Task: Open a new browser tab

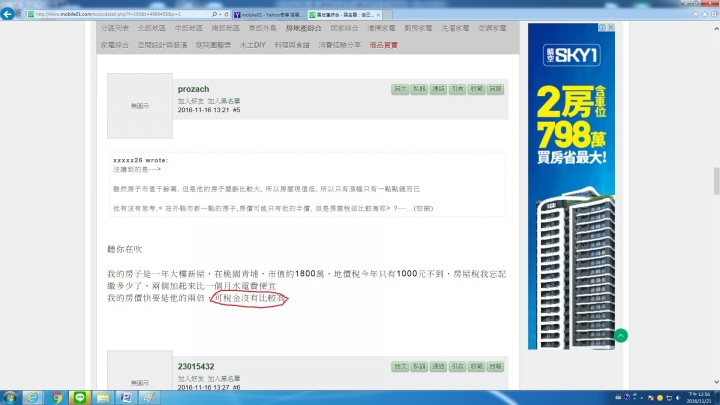Action: [388, 15]
